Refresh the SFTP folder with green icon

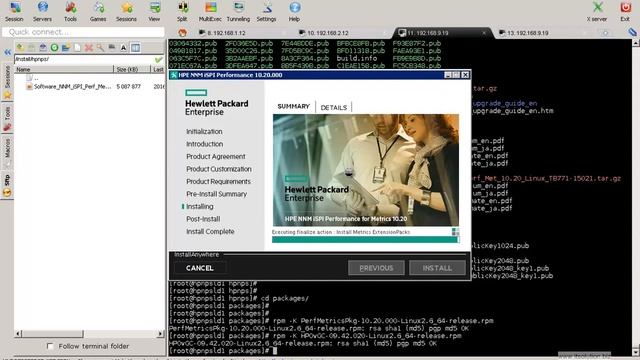pyautogui.click(x=54, y=48)
